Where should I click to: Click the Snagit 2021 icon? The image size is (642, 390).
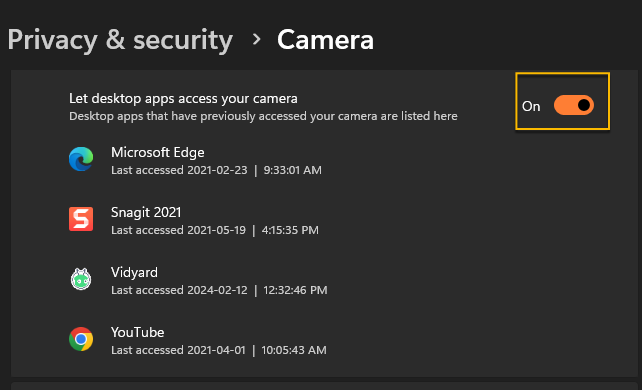pos(81,219)
